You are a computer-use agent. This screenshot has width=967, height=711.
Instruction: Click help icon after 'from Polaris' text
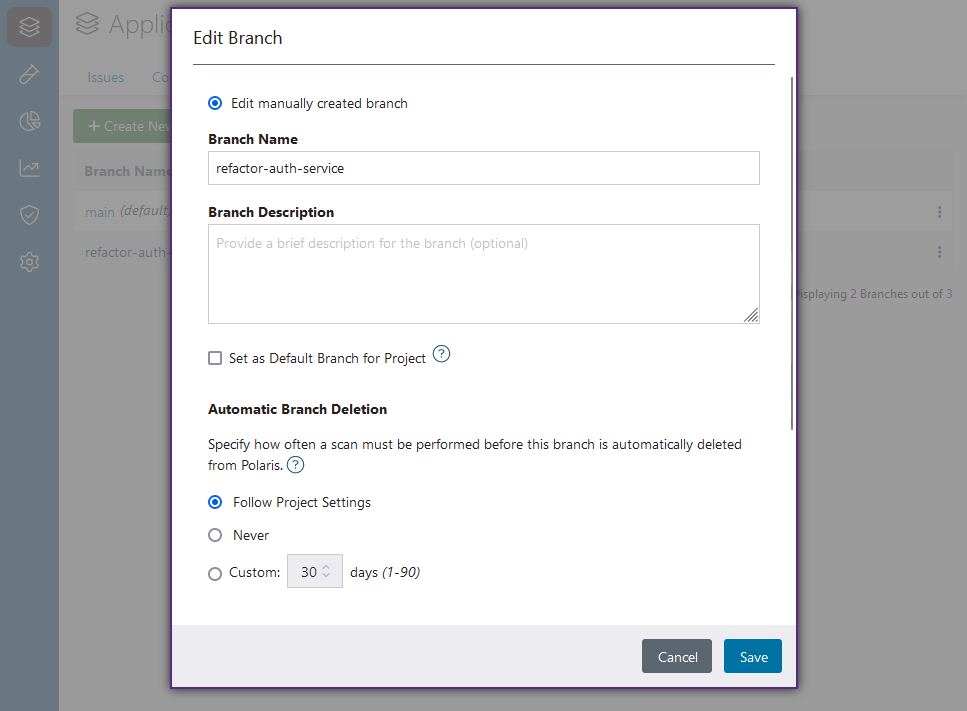[296, 465]
